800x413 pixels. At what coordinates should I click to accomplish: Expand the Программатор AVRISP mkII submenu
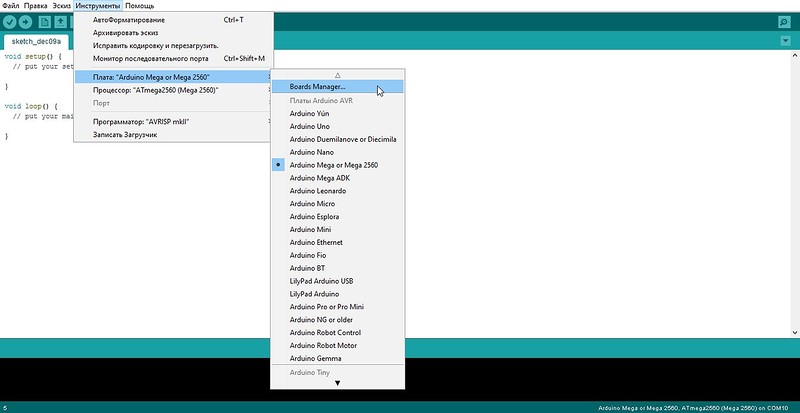pos(173,122)
